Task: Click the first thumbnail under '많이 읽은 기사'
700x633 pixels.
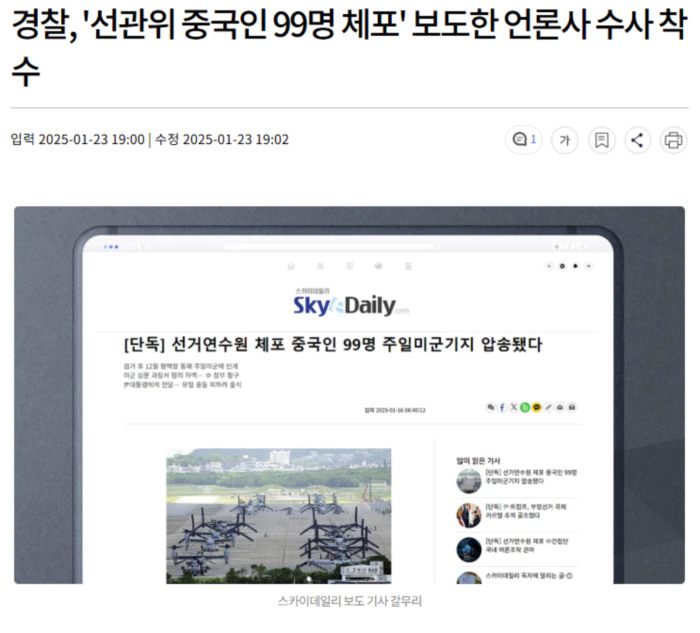Action: [x=469, y=479]
